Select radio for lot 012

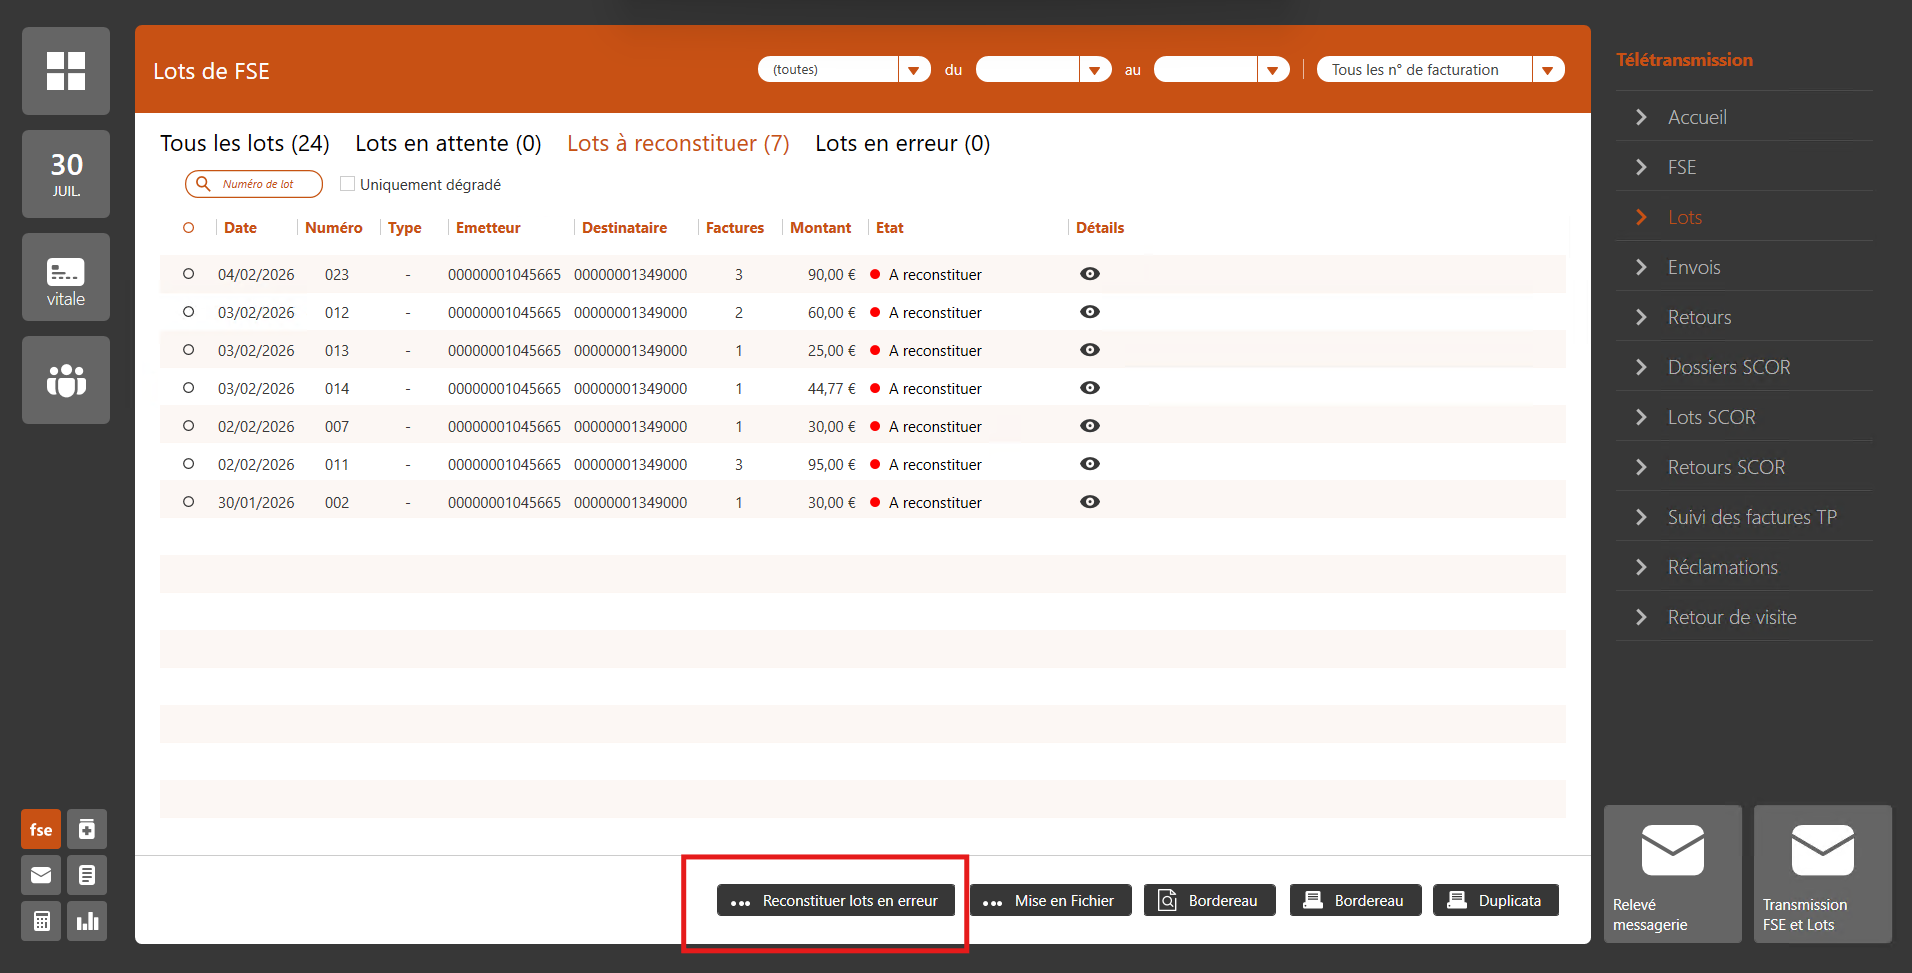[x=188, y=312]
